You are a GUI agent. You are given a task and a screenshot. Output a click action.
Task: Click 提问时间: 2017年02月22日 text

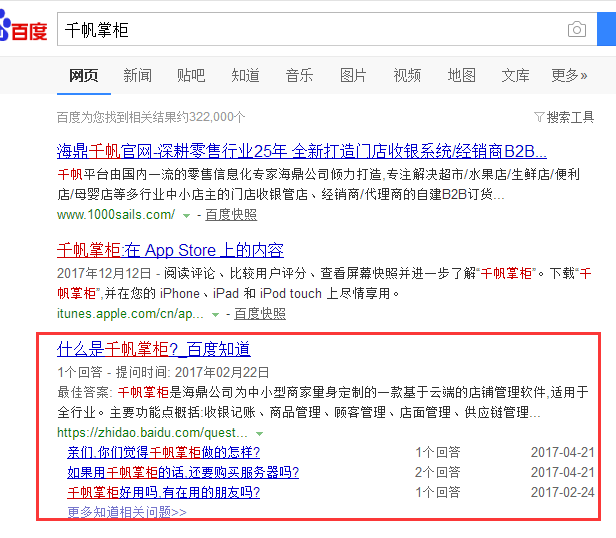click(192, 372)
